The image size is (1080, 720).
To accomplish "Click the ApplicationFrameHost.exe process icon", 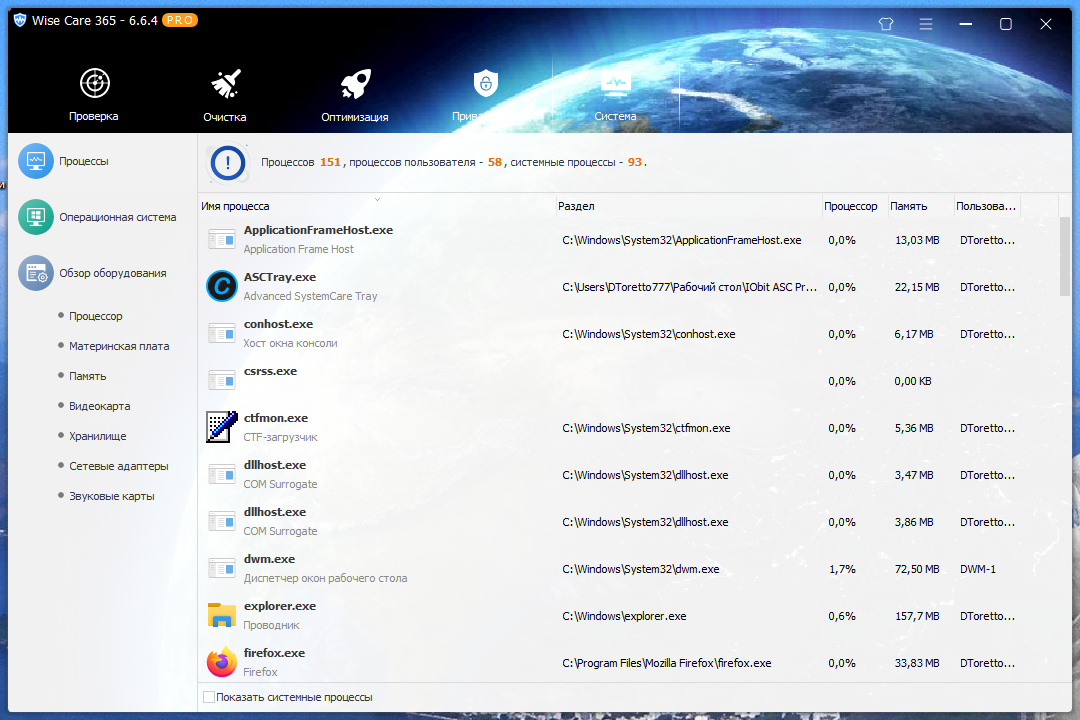I will click(222, 240).
